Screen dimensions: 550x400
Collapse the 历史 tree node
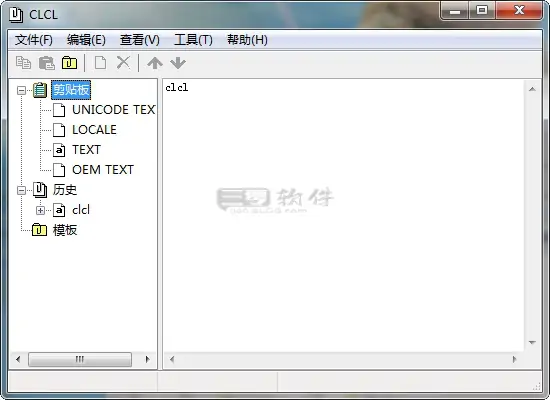[x=21, y=190]
